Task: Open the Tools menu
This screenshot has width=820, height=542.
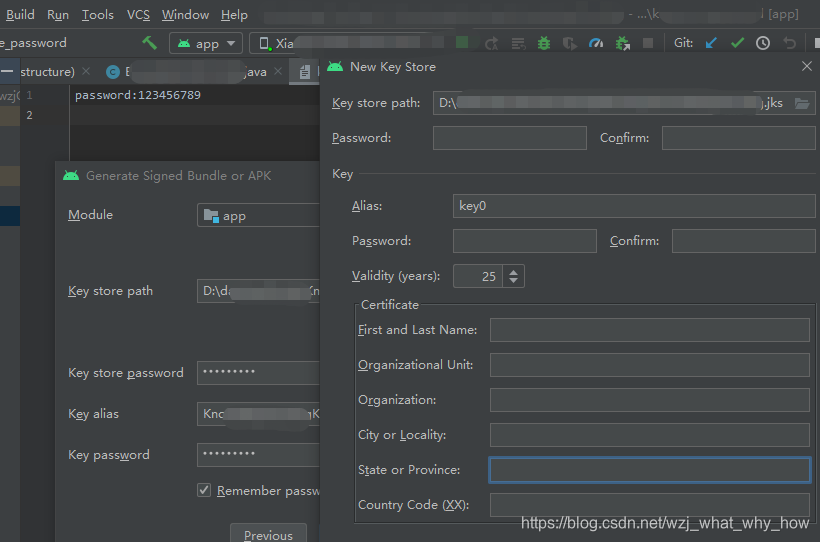Action: point(97,15)
